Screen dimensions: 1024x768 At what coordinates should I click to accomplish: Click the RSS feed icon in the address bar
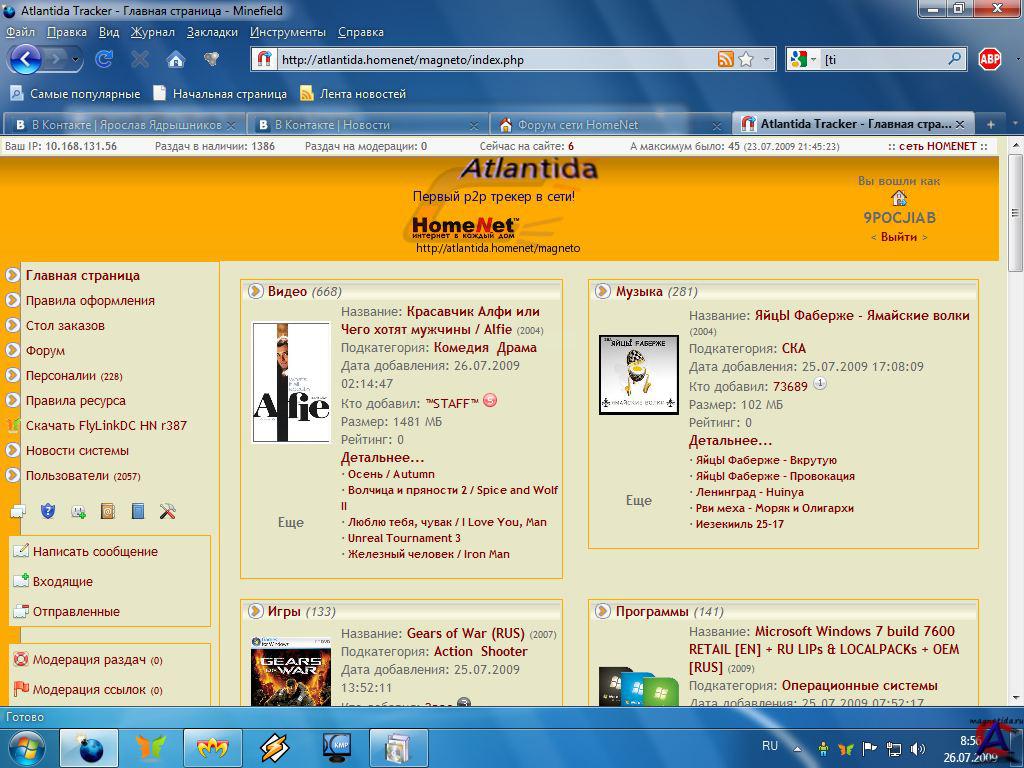pos(726,60)
